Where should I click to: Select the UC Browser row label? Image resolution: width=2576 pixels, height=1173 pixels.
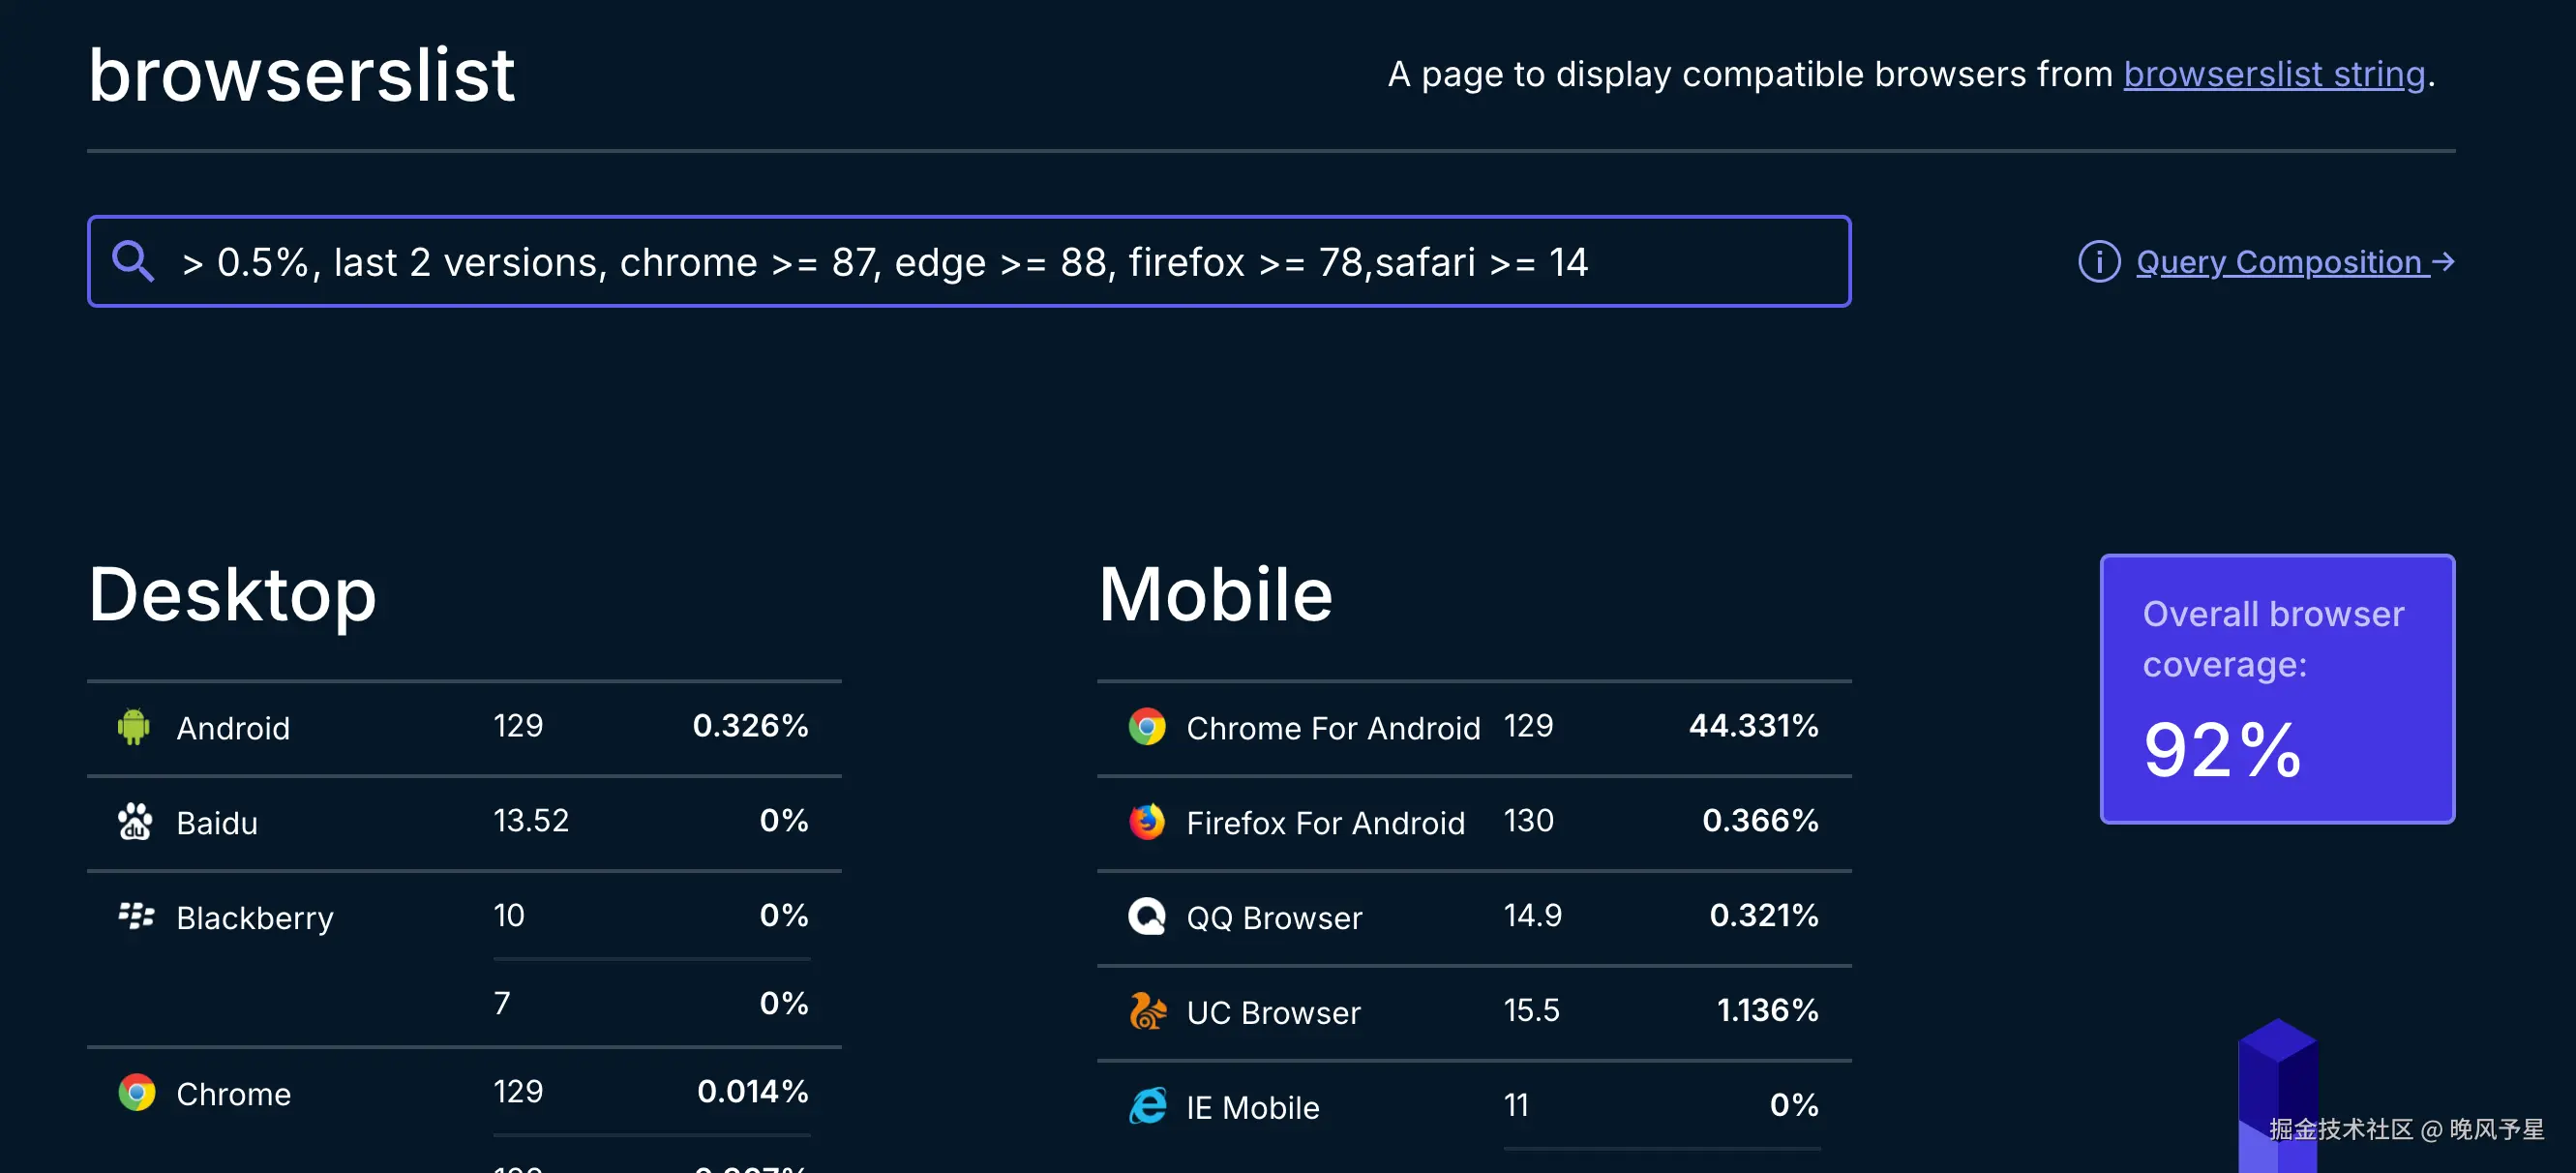(1273, 1013)
